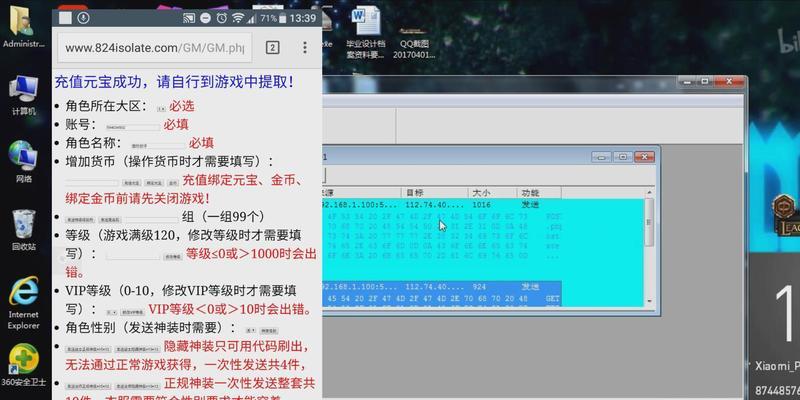This screenshot has width=800, height=400.
Task: Tap the cast screen icon in status bar
Action: [x=189, y=18]
